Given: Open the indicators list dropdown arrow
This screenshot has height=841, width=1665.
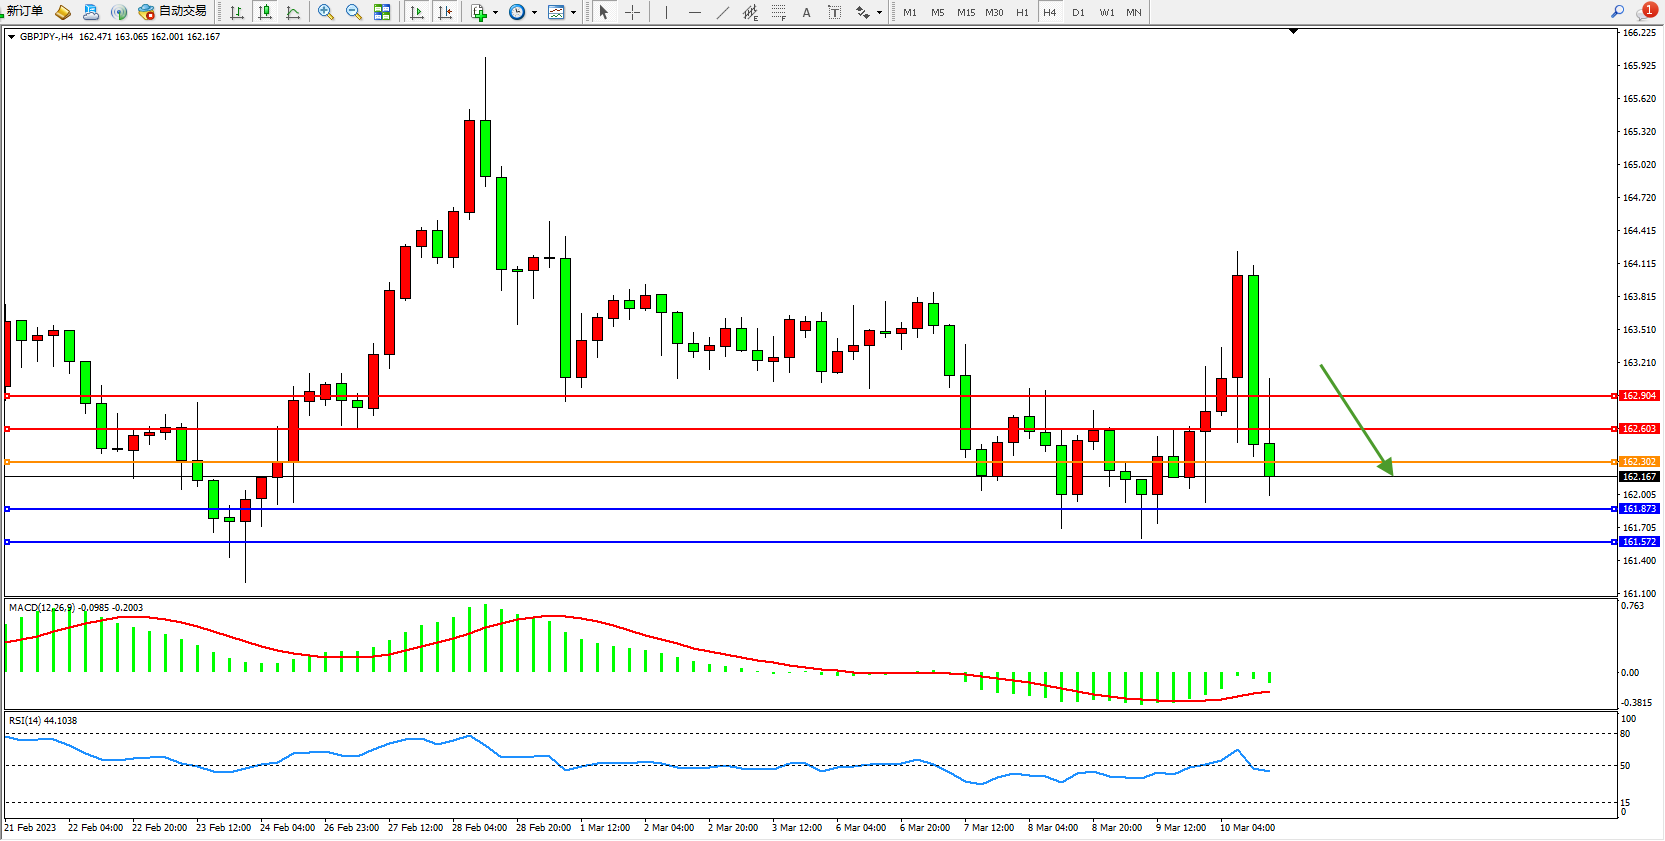Looking at the screenshot, I should [495, 13].
